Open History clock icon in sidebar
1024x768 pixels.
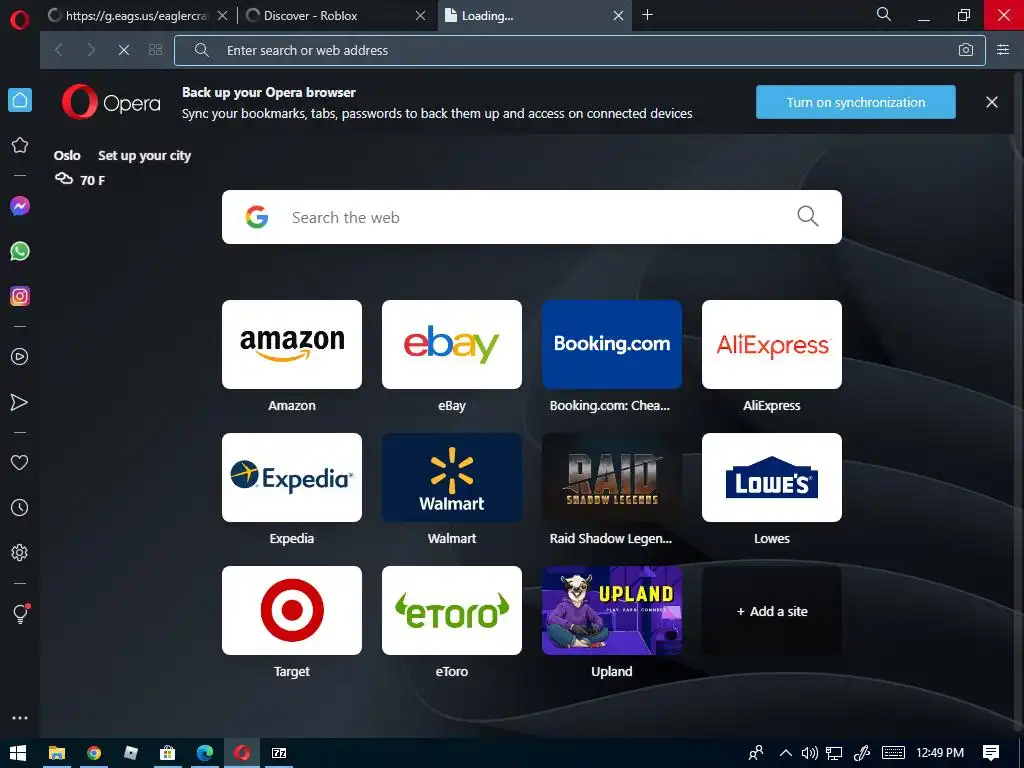coord(20,507)
